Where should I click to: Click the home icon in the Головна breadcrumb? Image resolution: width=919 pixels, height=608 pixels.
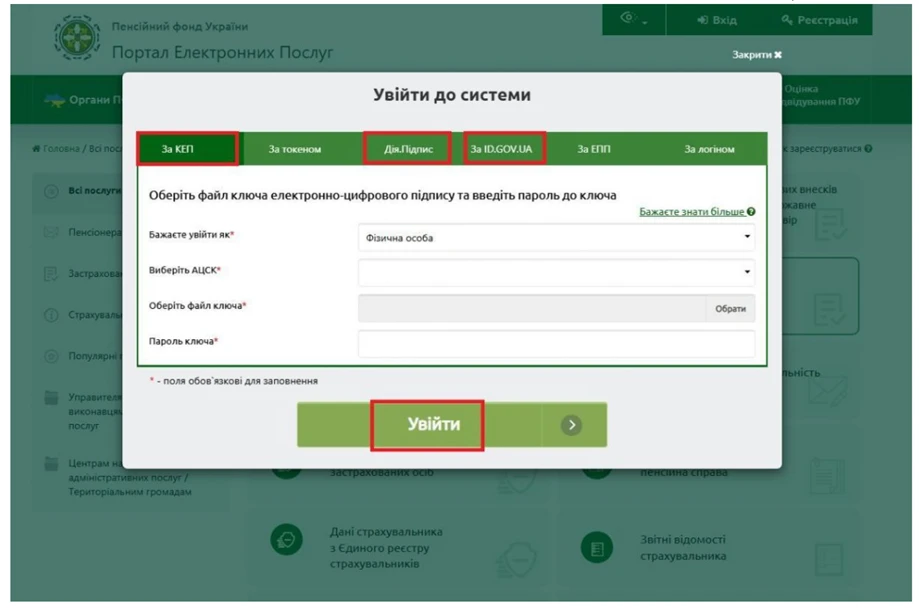point(36,149)
